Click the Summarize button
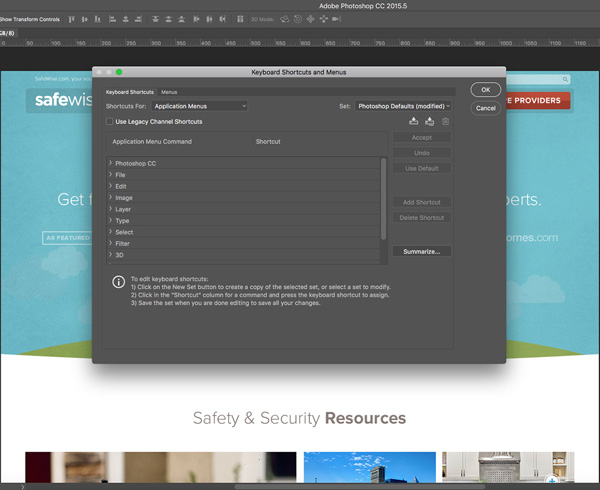600x490 pixels. tap(422, 251)
